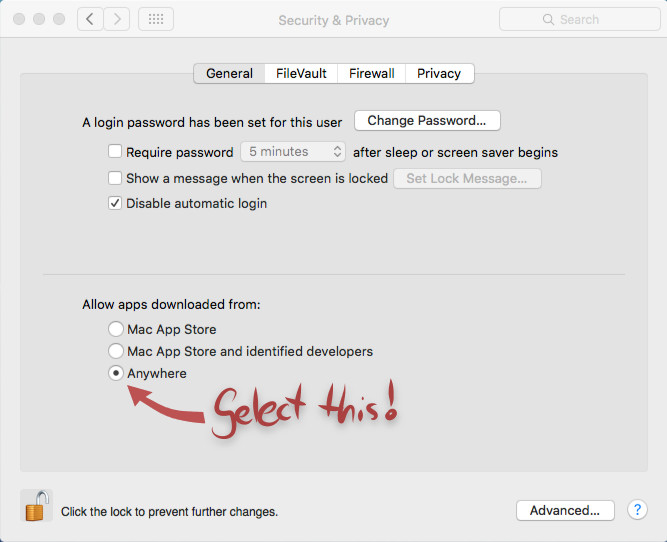This screenshot has height=542, width=667.
Task: Switch to the General tab
Action: [229, 73]
